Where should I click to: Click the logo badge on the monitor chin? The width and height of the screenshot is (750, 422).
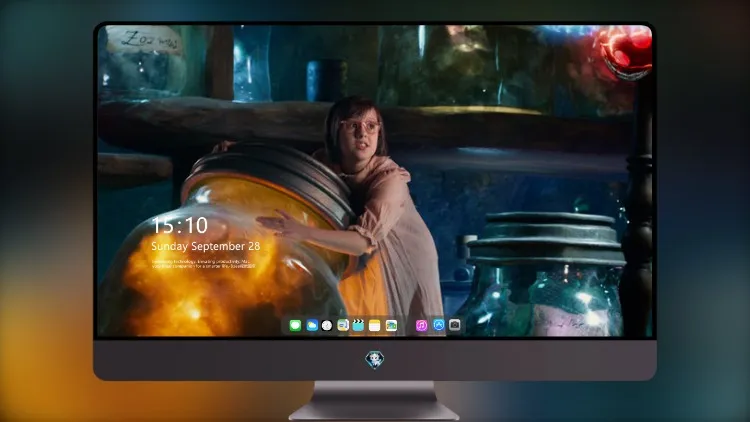click(375, 360)
